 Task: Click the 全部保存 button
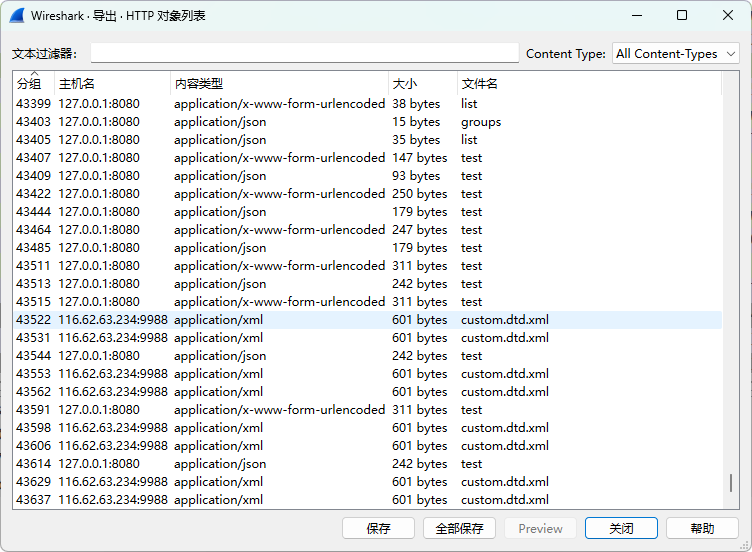coord(459,529)
